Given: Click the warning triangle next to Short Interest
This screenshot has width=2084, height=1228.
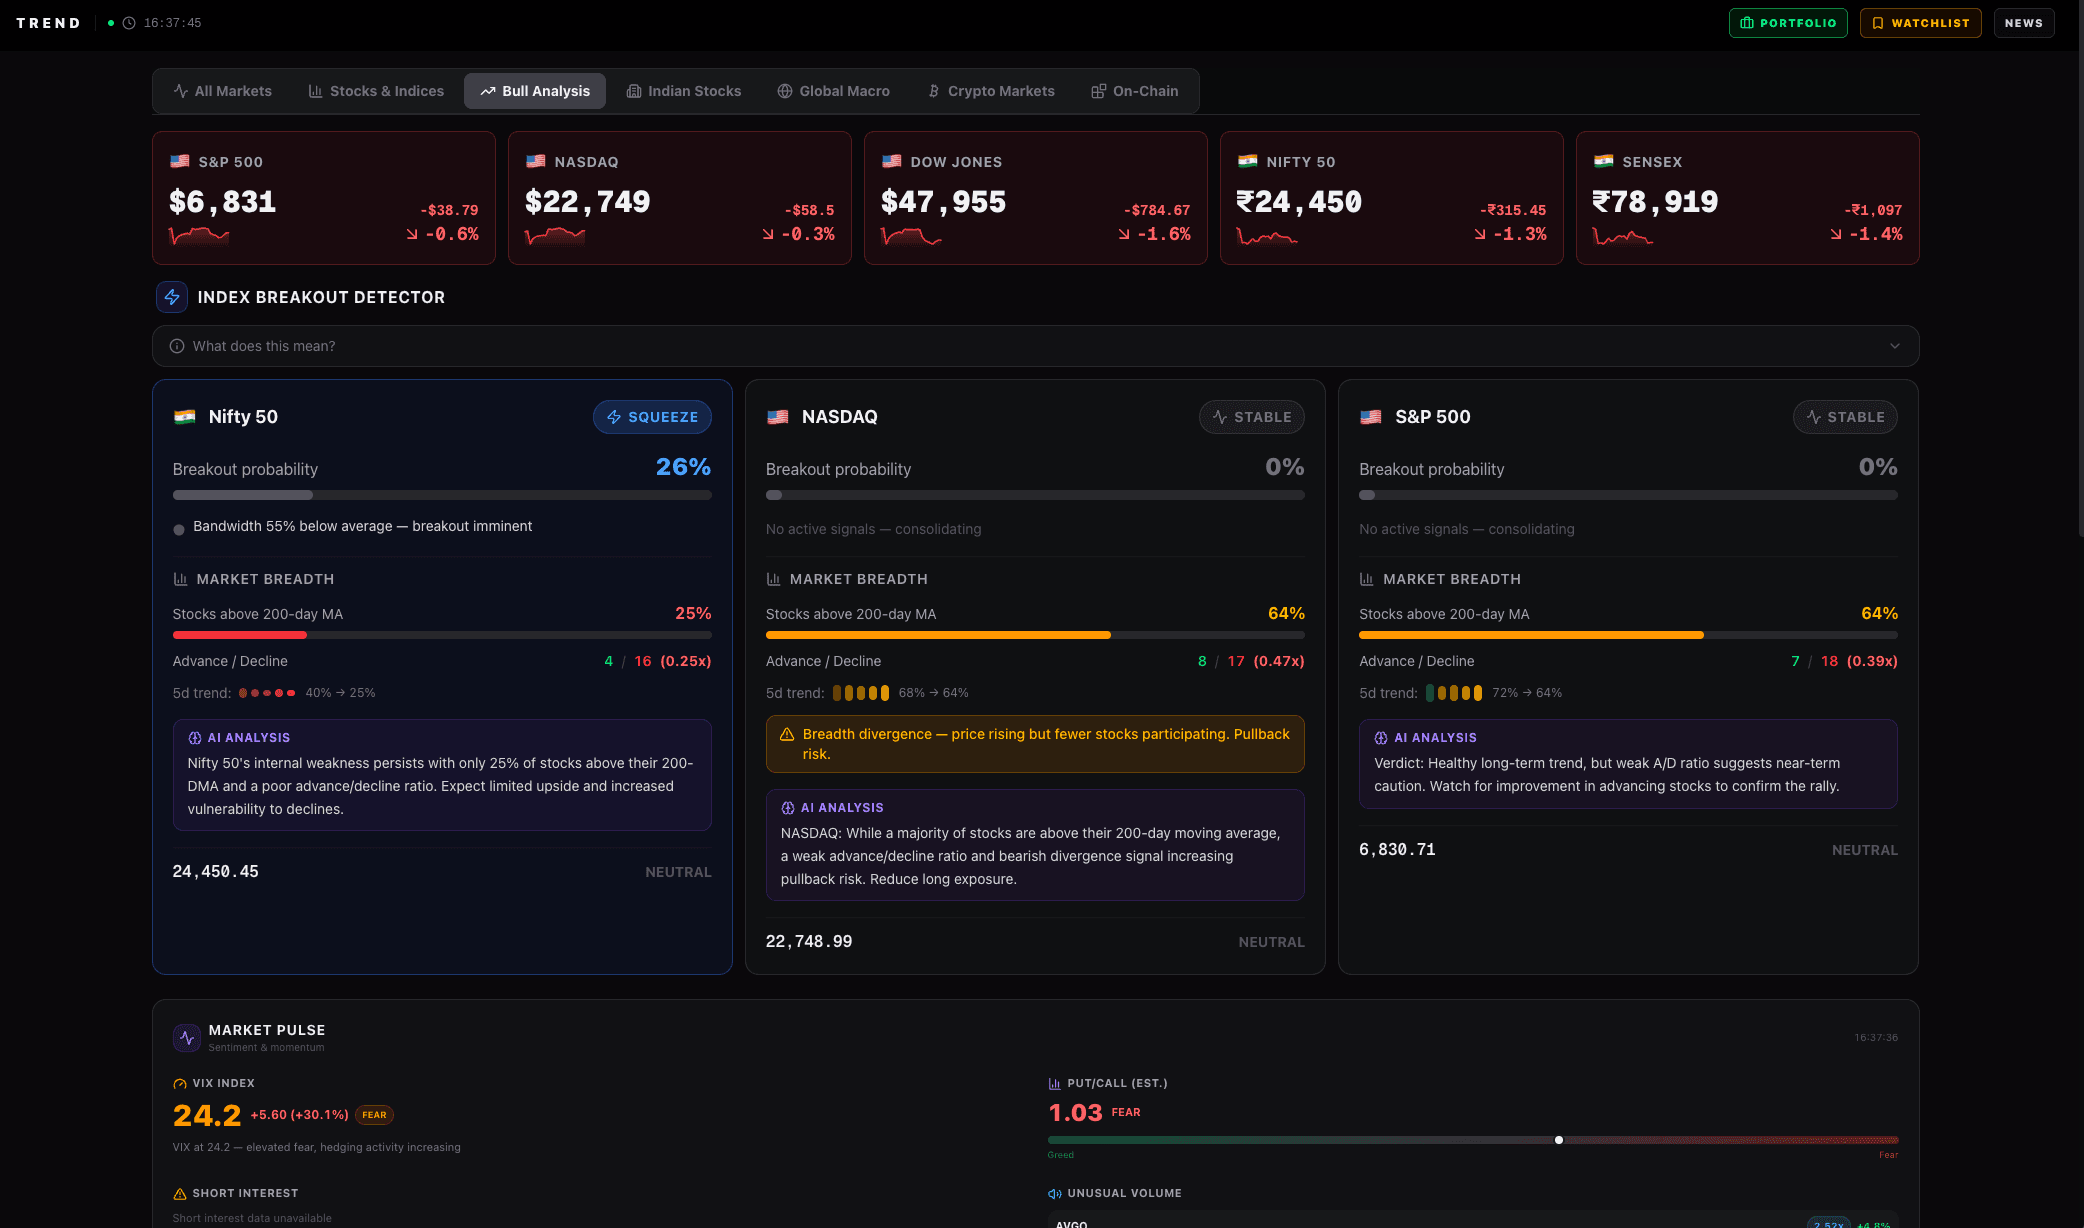Looking at the screenshot, I should [179, 1192].
